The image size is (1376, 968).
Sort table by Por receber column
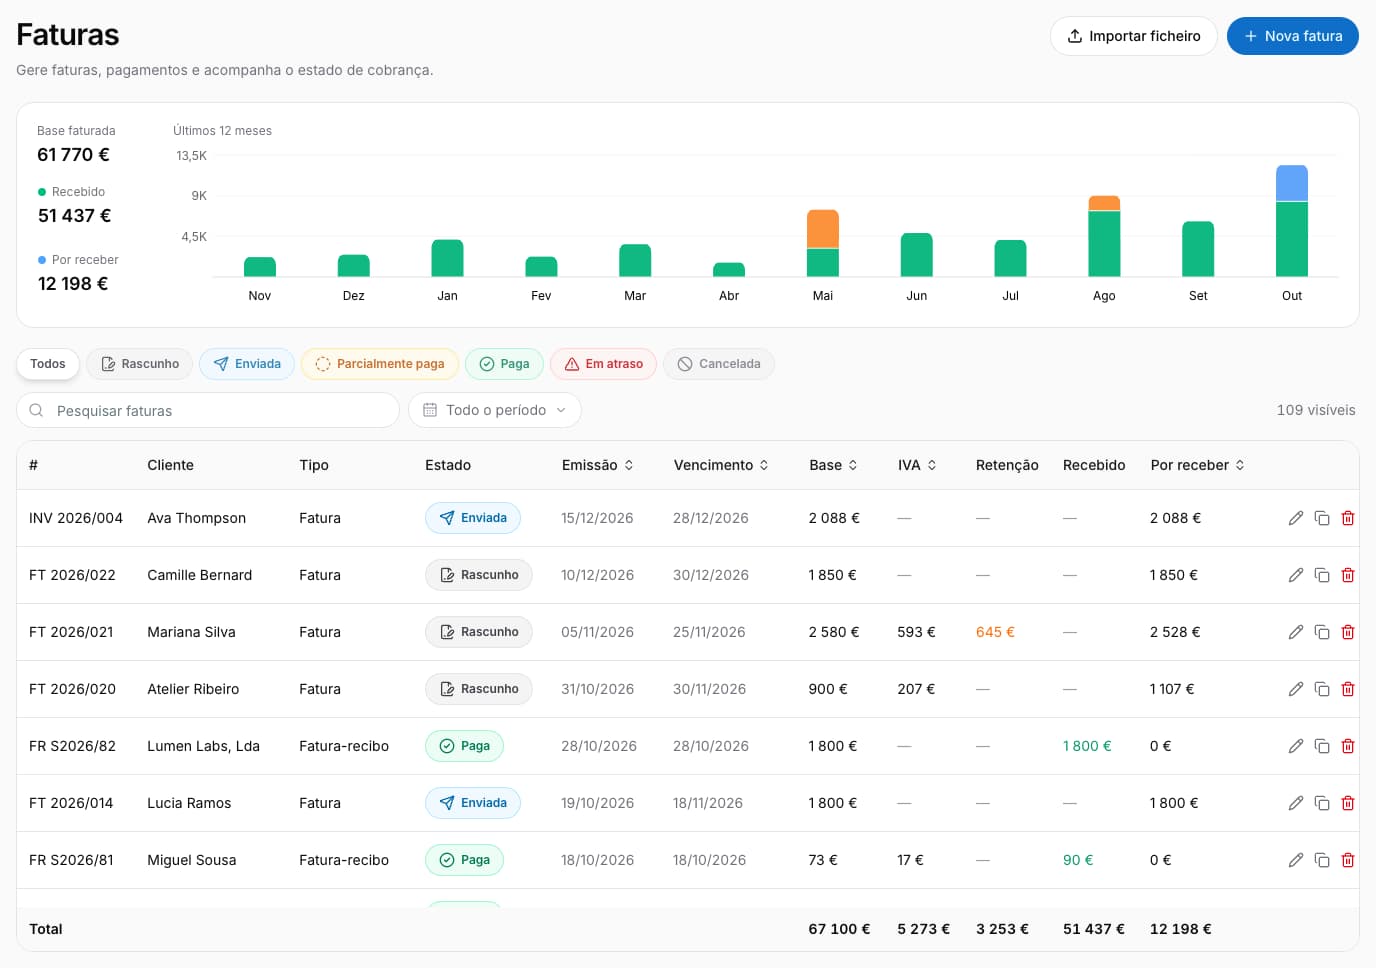point(1198,465)
